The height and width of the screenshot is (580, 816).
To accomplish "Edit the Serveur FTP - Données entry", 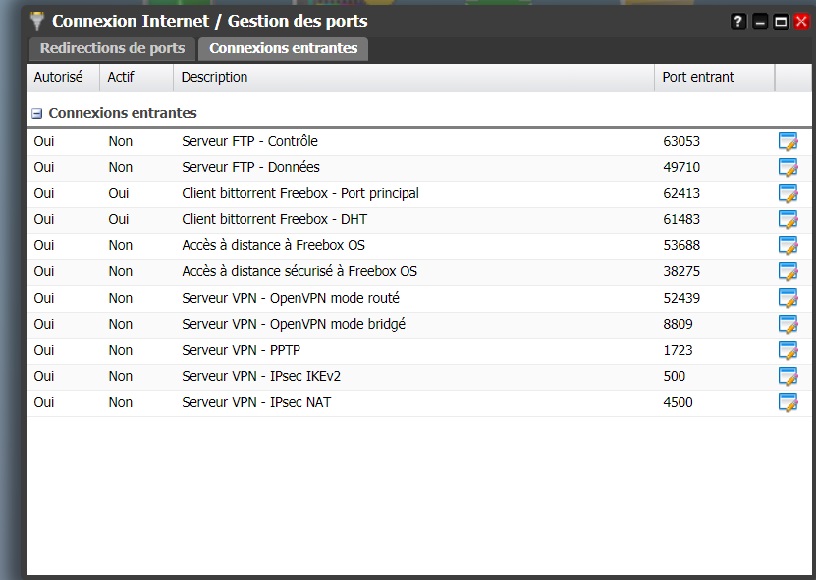I will (x=788, y=168).
